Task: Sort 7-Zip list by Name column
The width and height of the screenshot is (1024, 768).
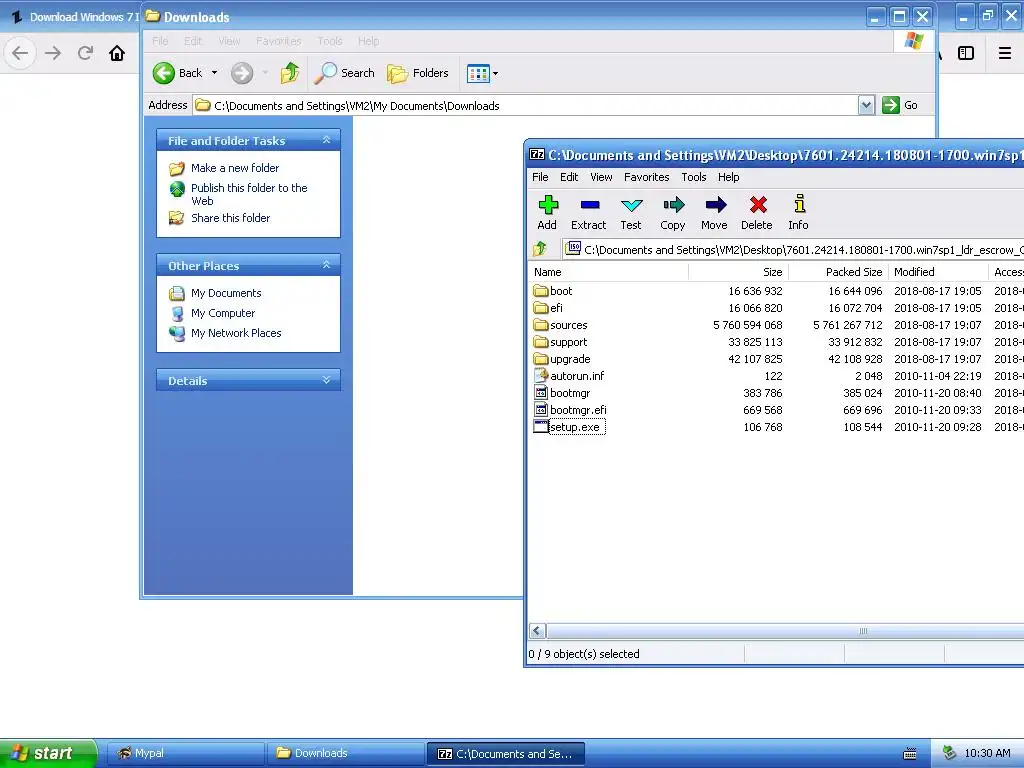Action: click(x=607, y=272)
